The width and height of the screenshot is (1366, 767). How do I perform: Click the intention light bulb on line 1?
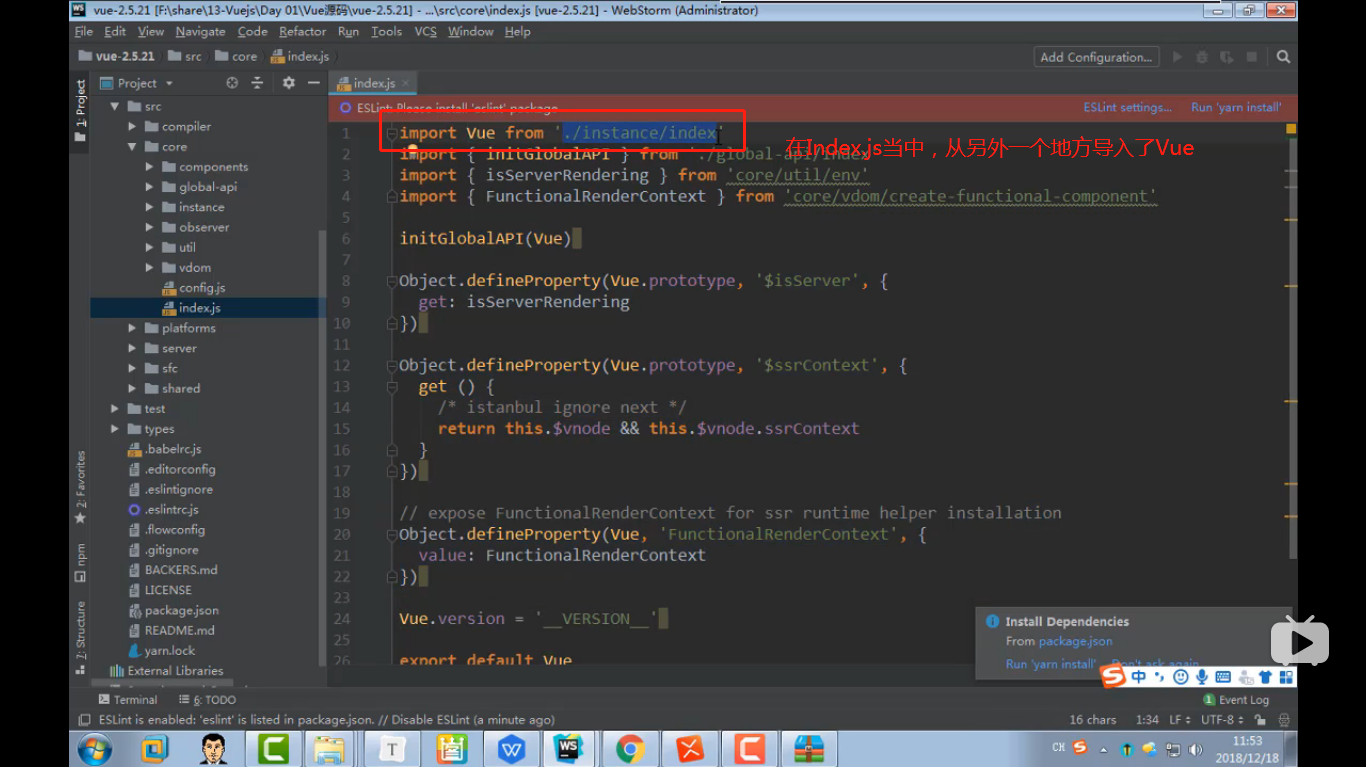pyautogui.click(x=411, y=148)
